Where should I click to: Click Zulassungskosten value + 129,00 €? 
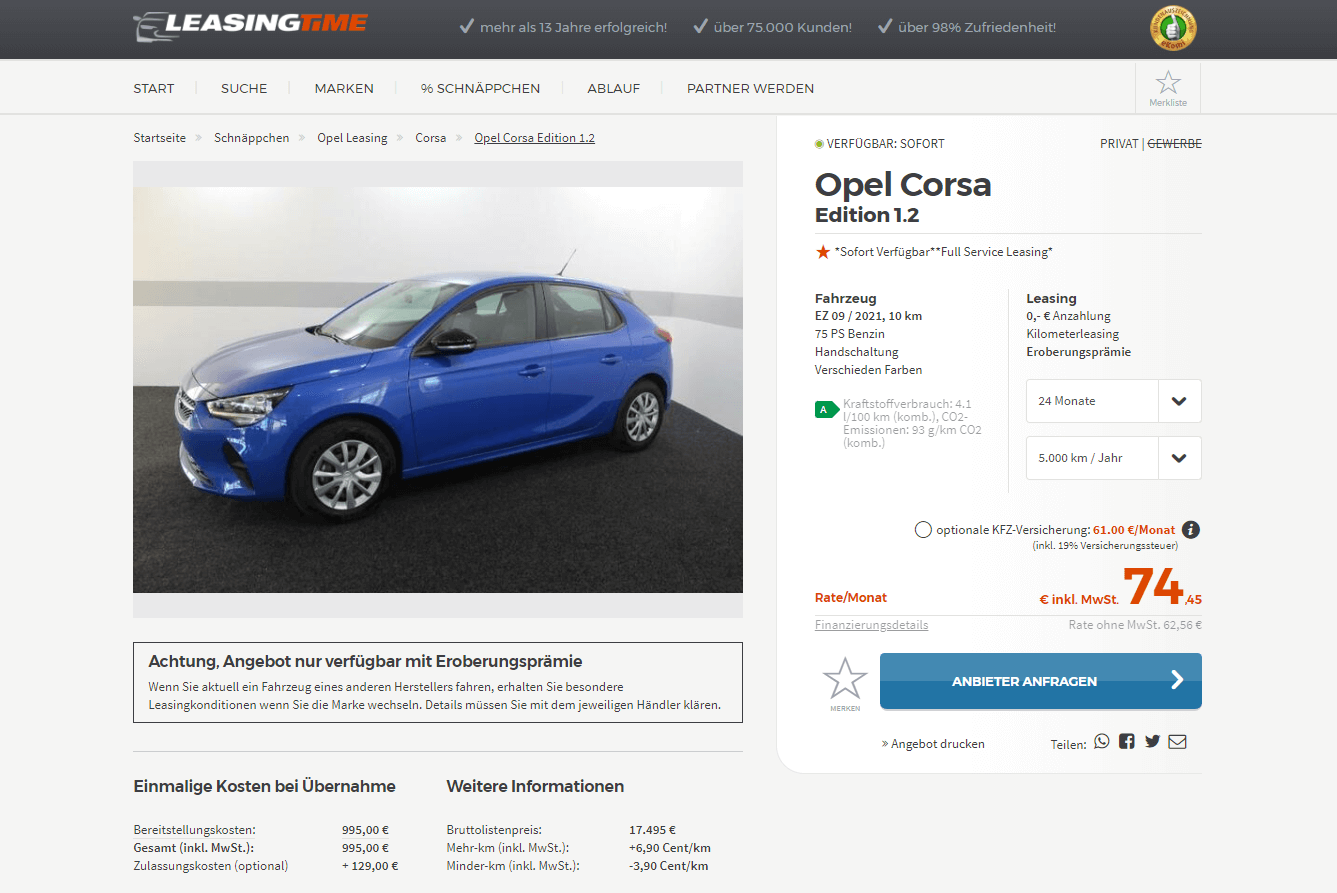pos(370,866)
